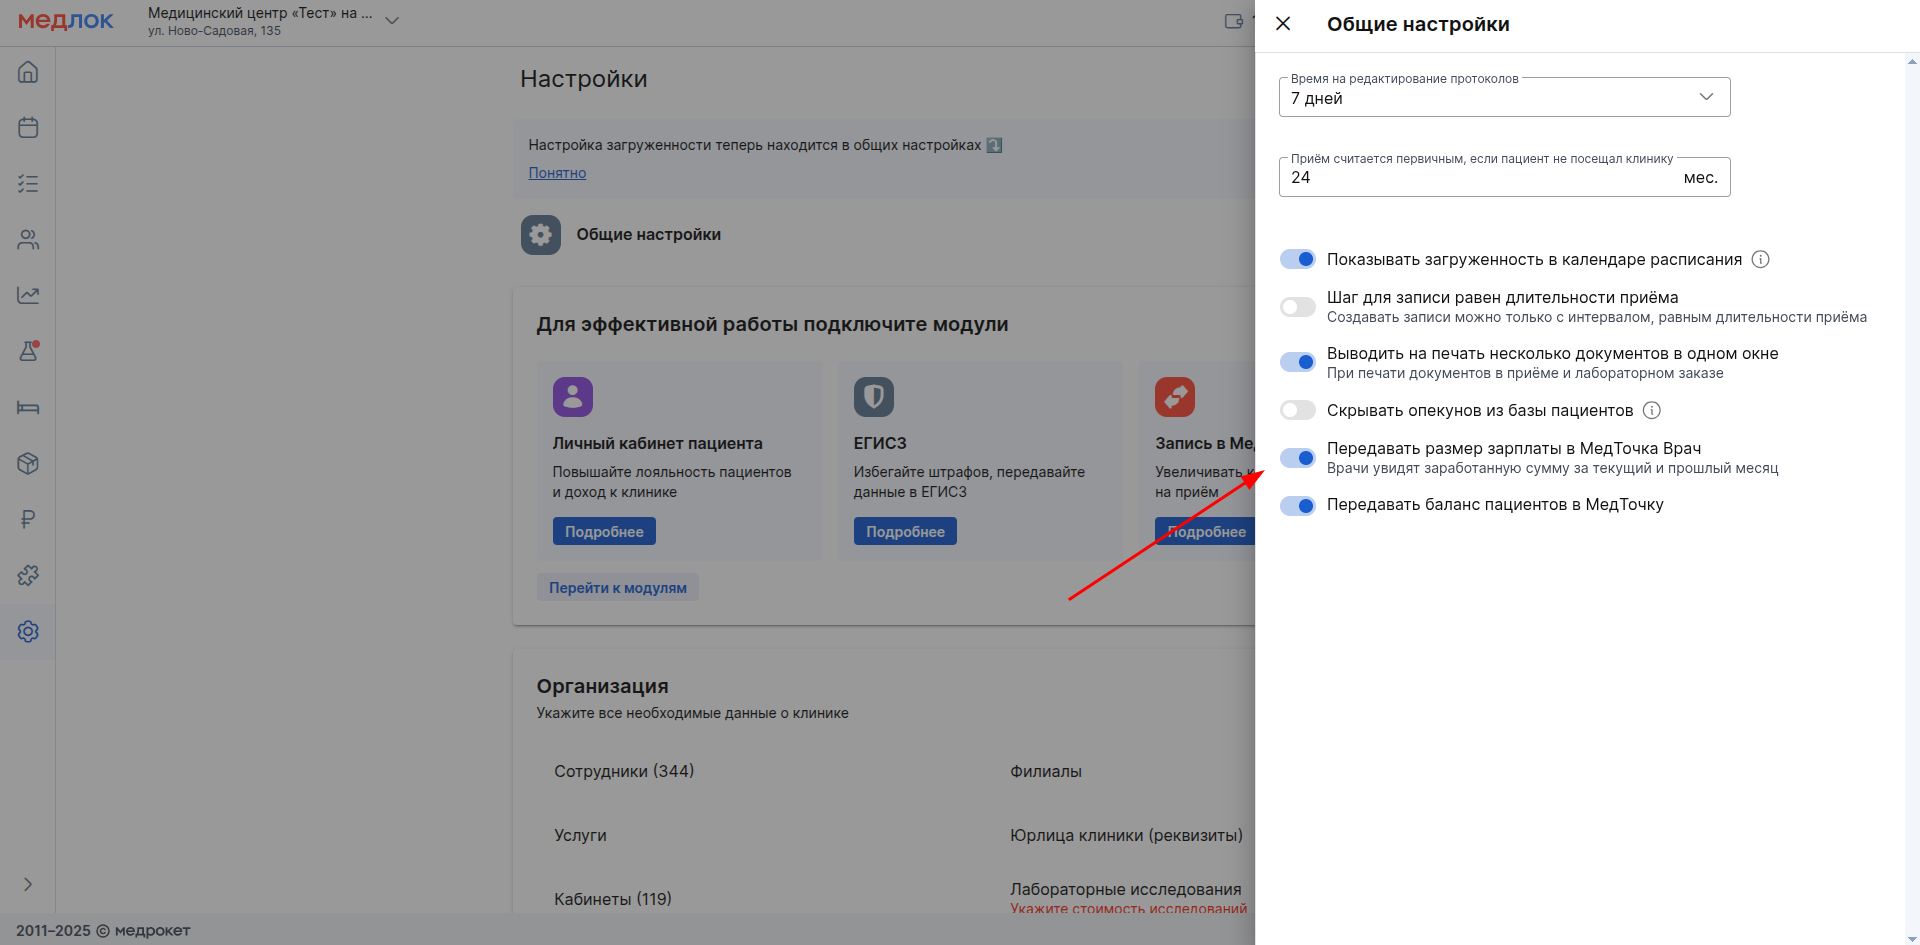Open the laboratory flask icon

[x=28, y=352]
